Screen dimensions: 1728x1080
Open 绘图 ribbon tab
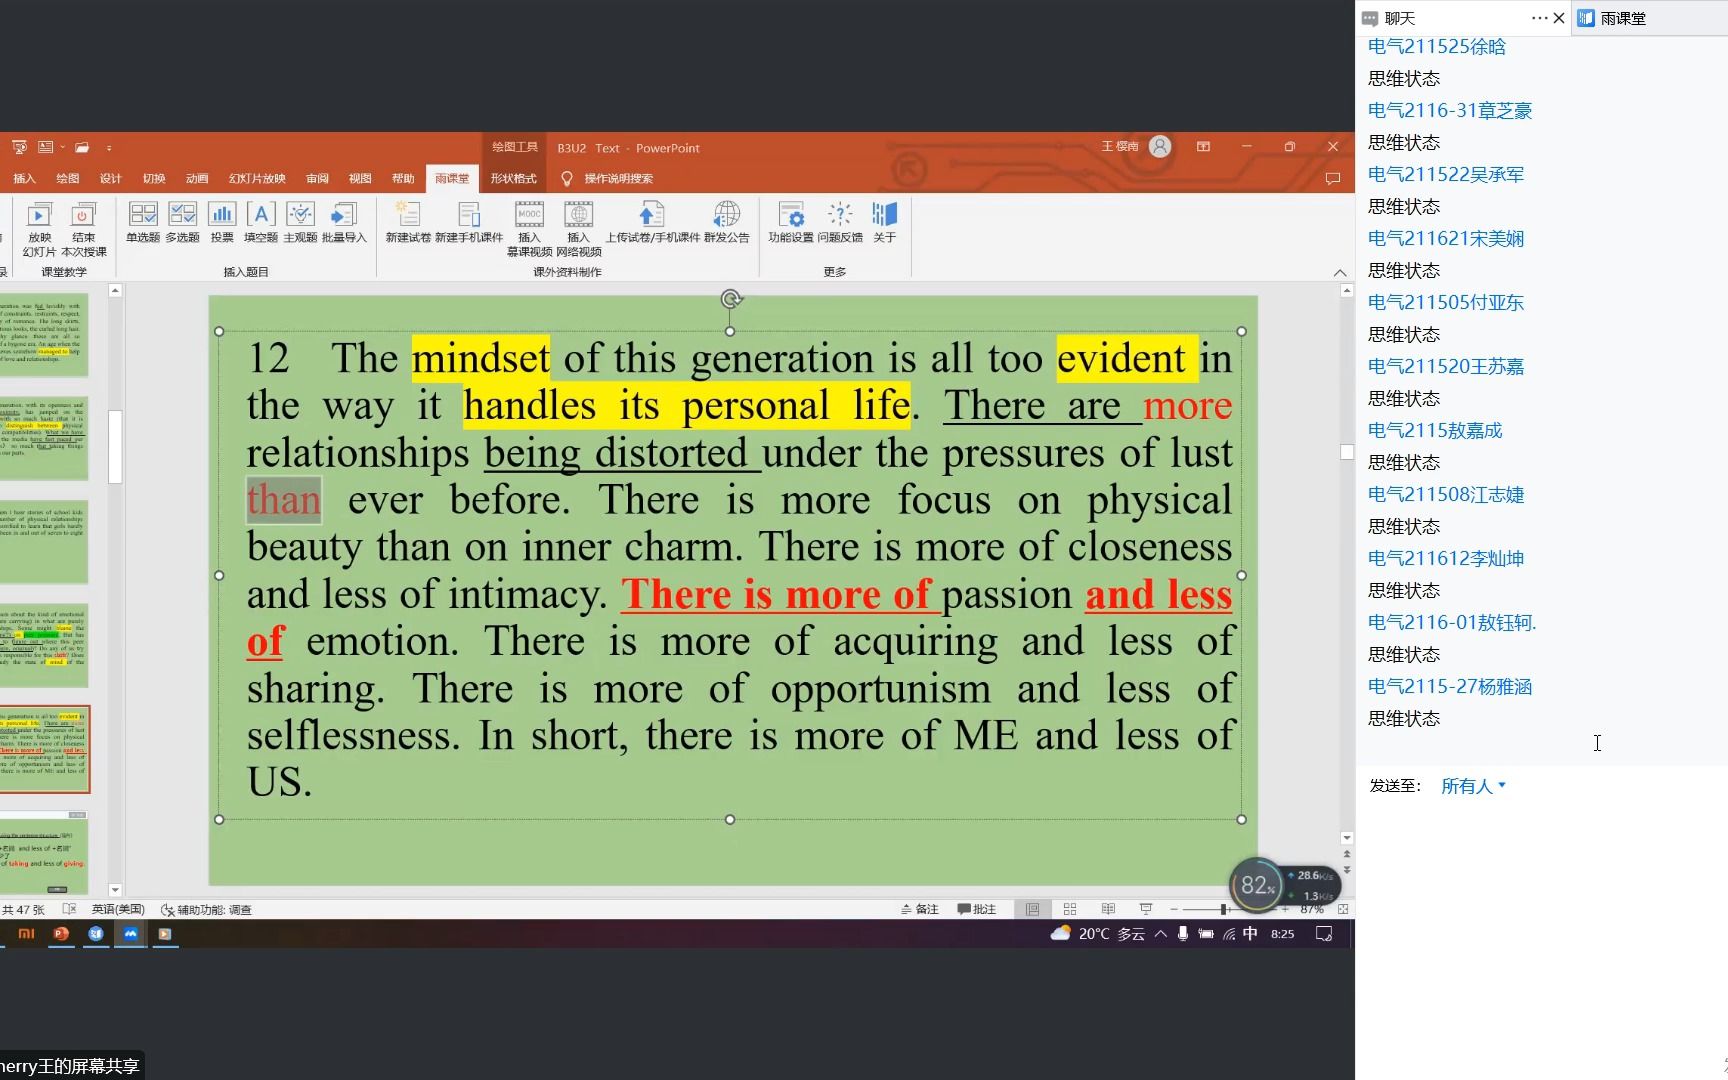click(67, 178)
